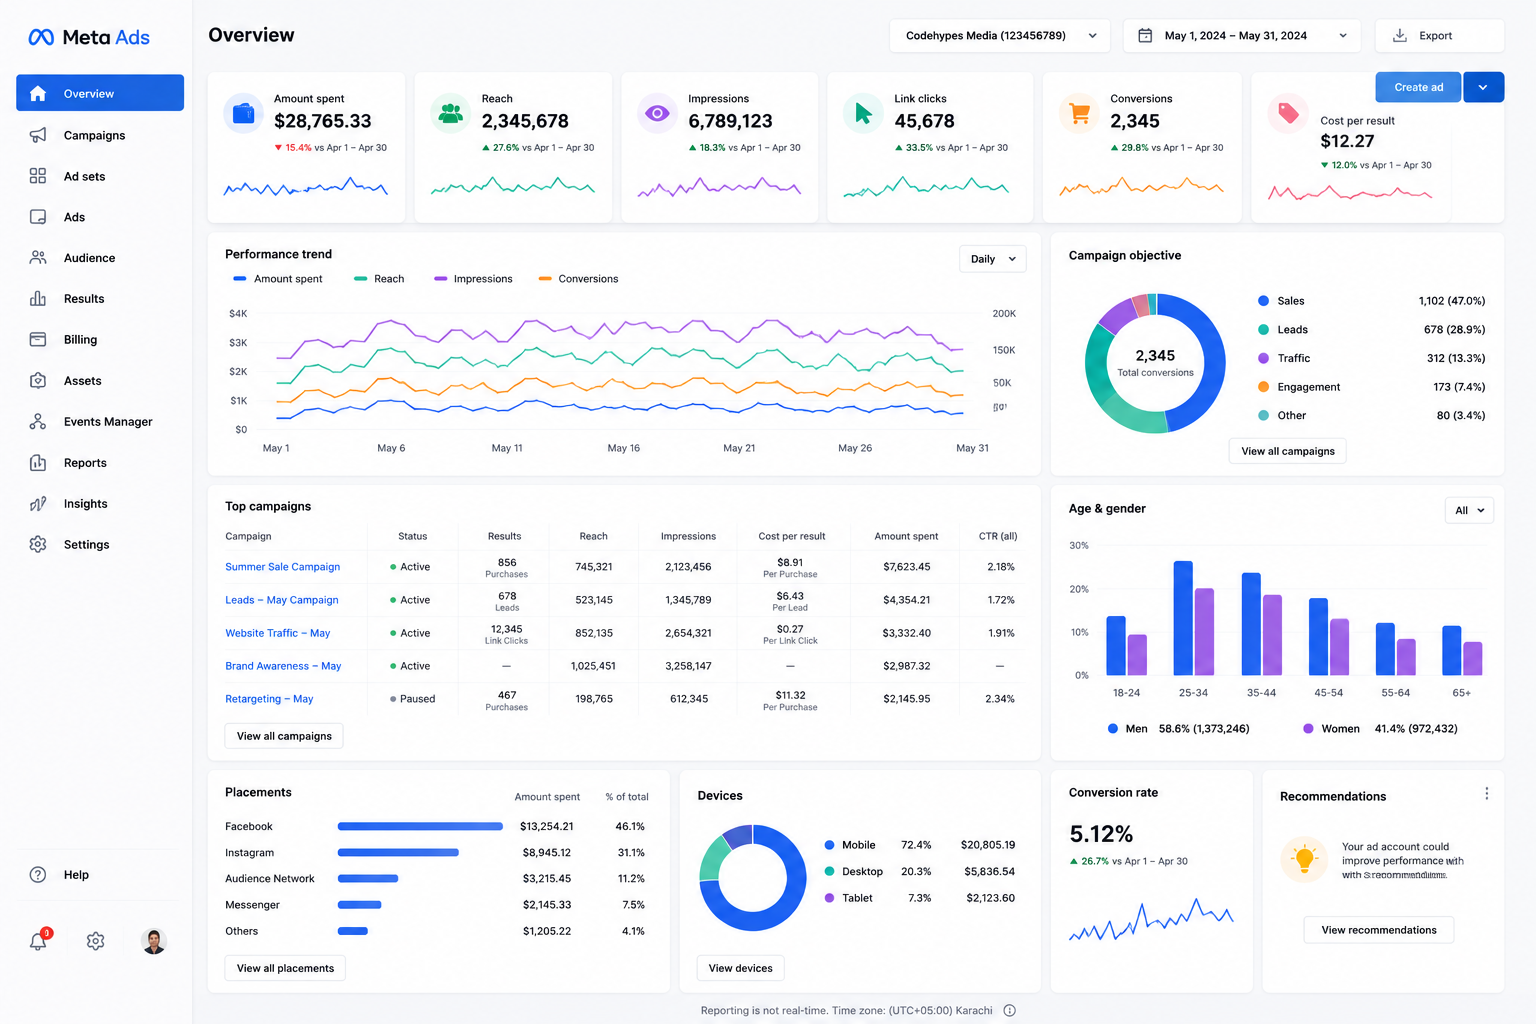Click the Amount spent wallet icon

click(x=243, y=114)
